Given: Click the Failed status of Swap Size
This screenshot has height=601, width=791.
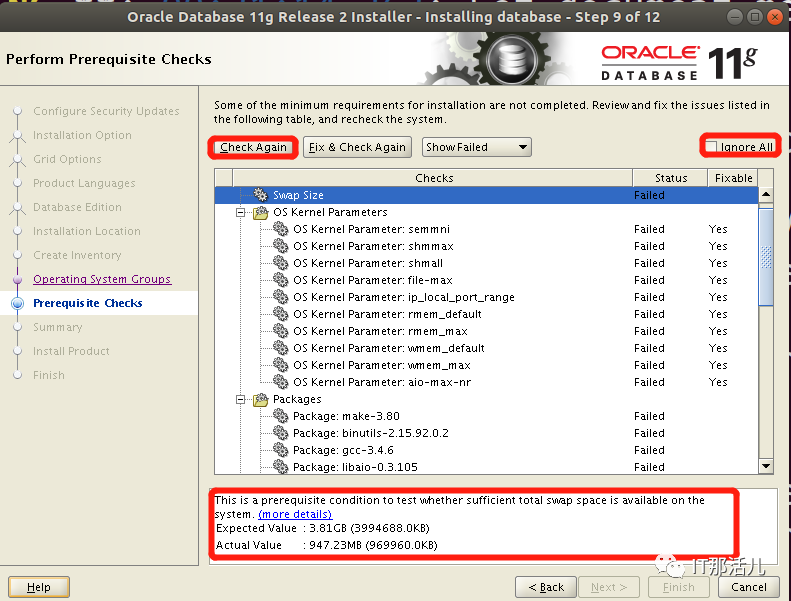Looking at the screenshot, I should (649, 195).
